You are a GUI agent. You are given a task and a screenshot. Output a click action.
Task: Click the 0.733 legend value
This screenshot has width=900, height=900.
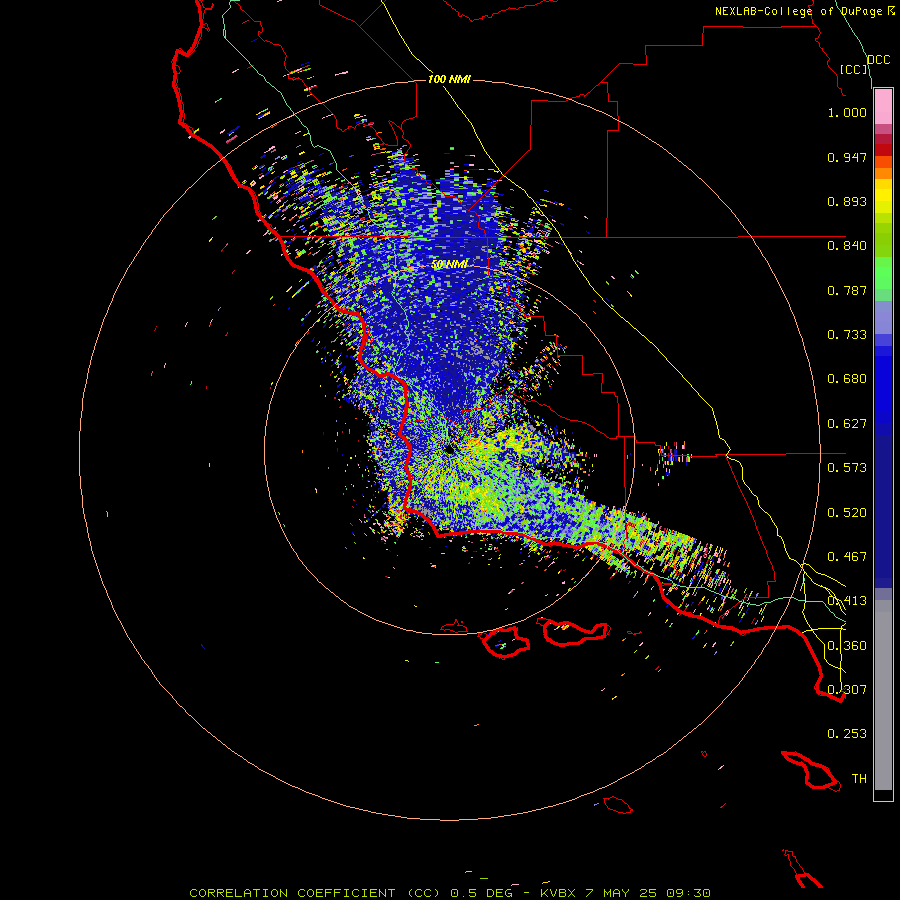point(847,335)
